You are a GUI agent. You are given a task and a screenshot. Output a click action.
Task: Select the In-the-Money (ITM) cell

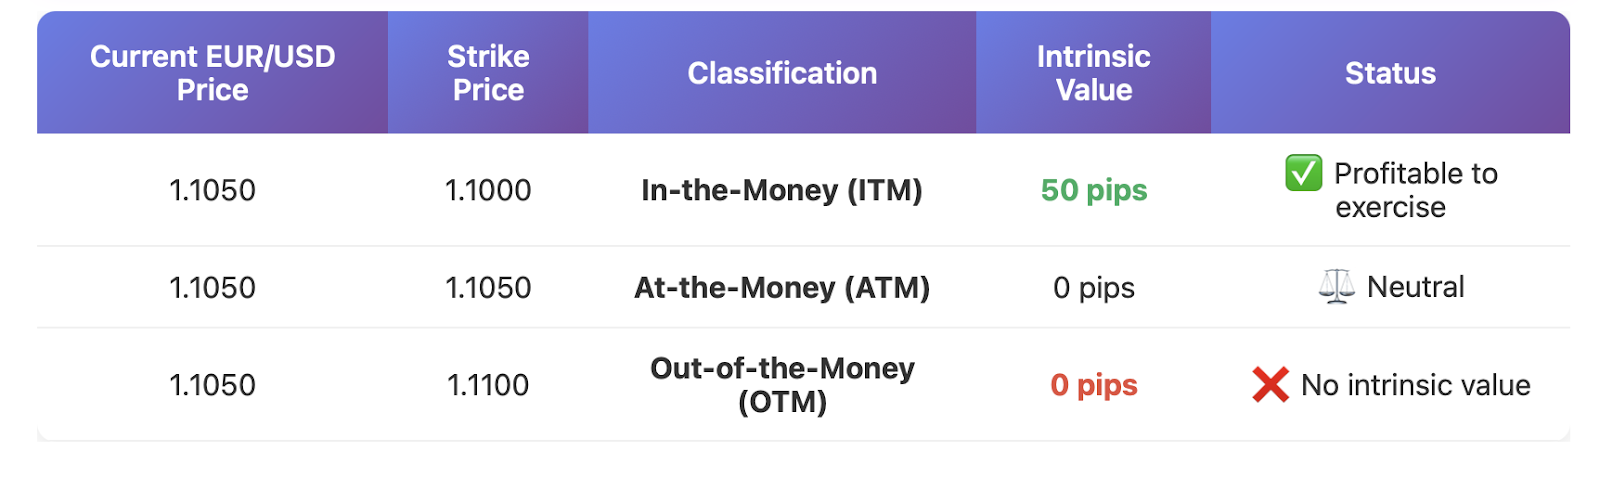click(782, 190)
